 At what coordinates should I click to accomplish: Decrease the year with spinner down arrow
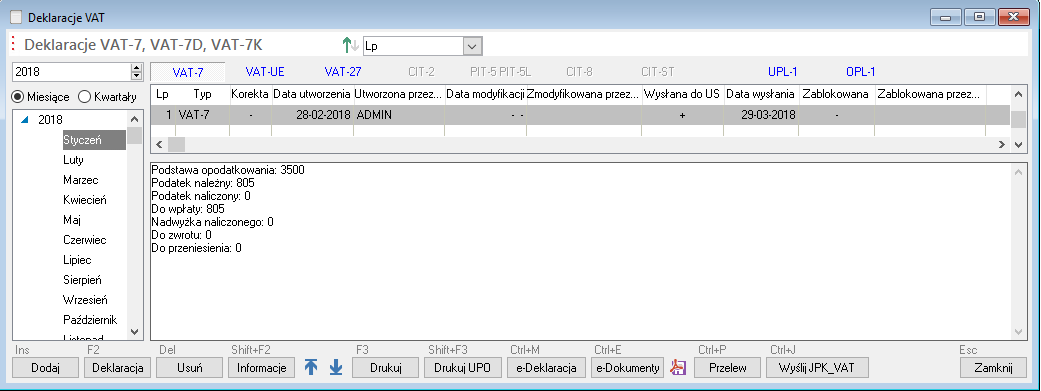tap(137, 76)
